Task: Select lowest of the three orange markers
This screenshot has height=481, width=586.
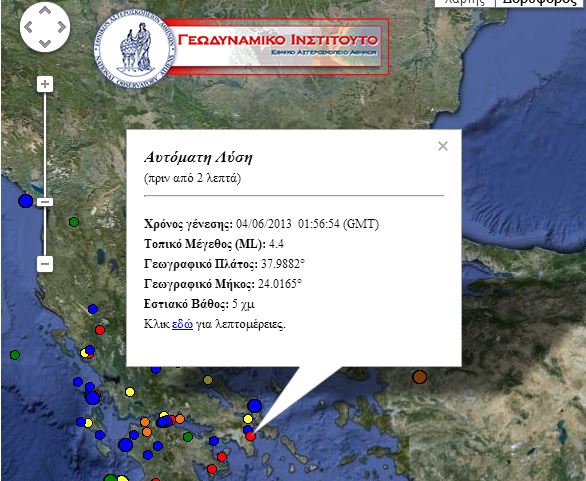Action: (x=146, y=432)
